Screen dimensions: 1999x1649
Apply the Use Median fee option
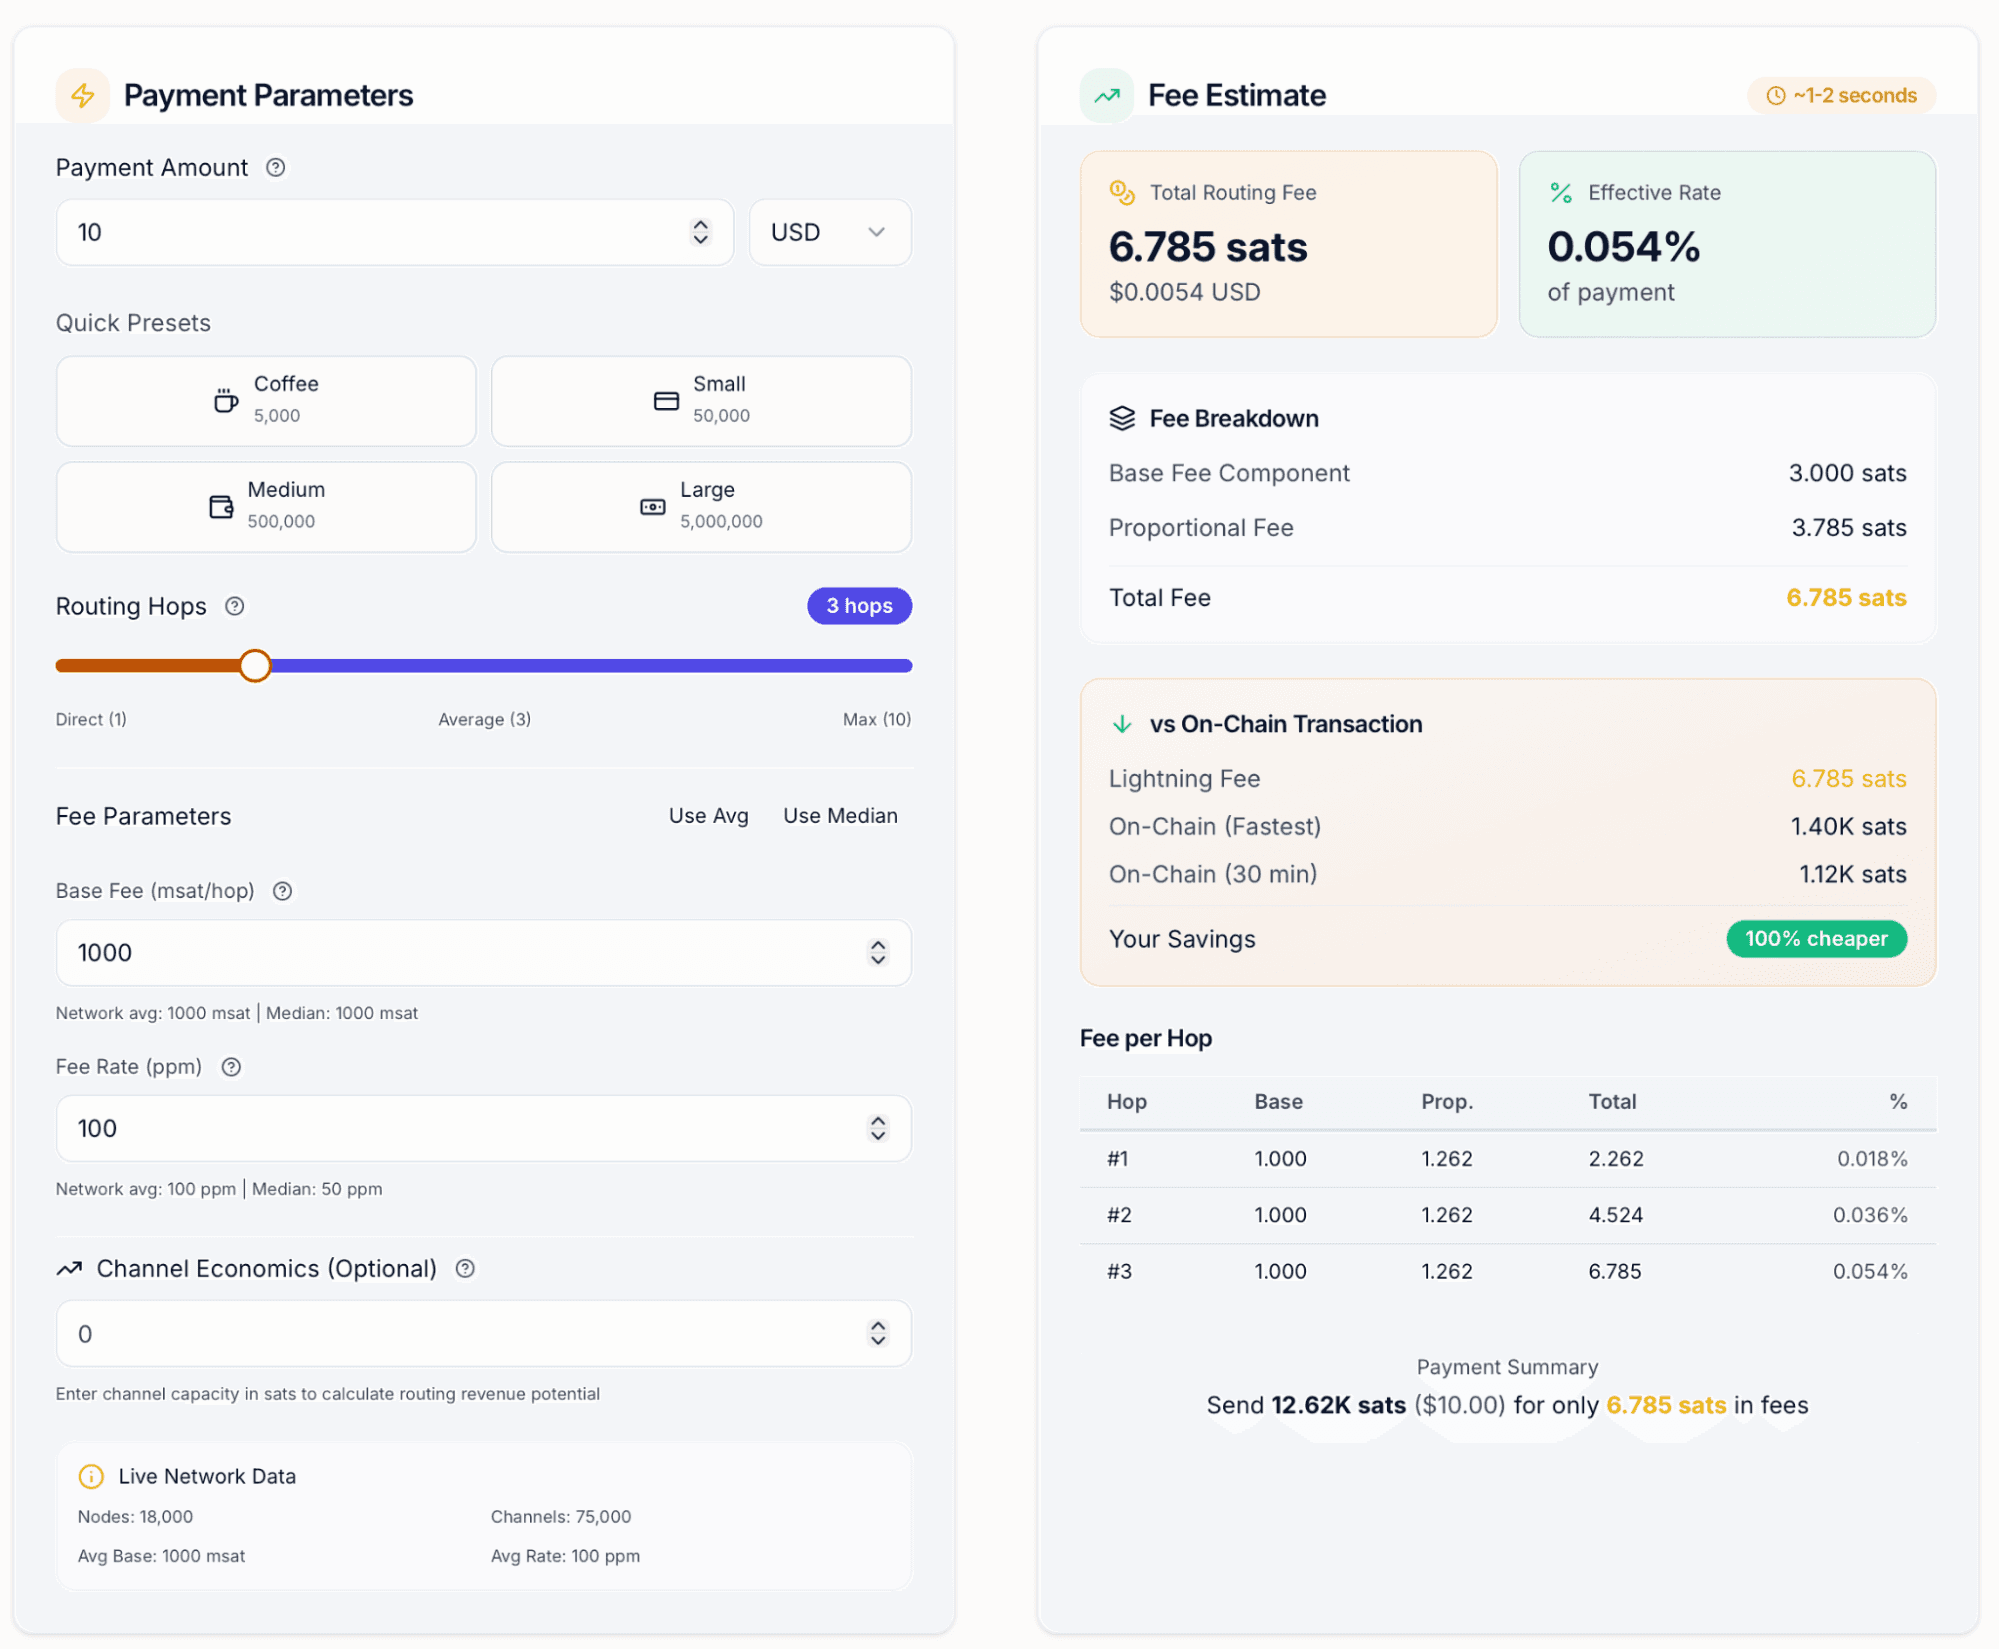coord(840,816)
